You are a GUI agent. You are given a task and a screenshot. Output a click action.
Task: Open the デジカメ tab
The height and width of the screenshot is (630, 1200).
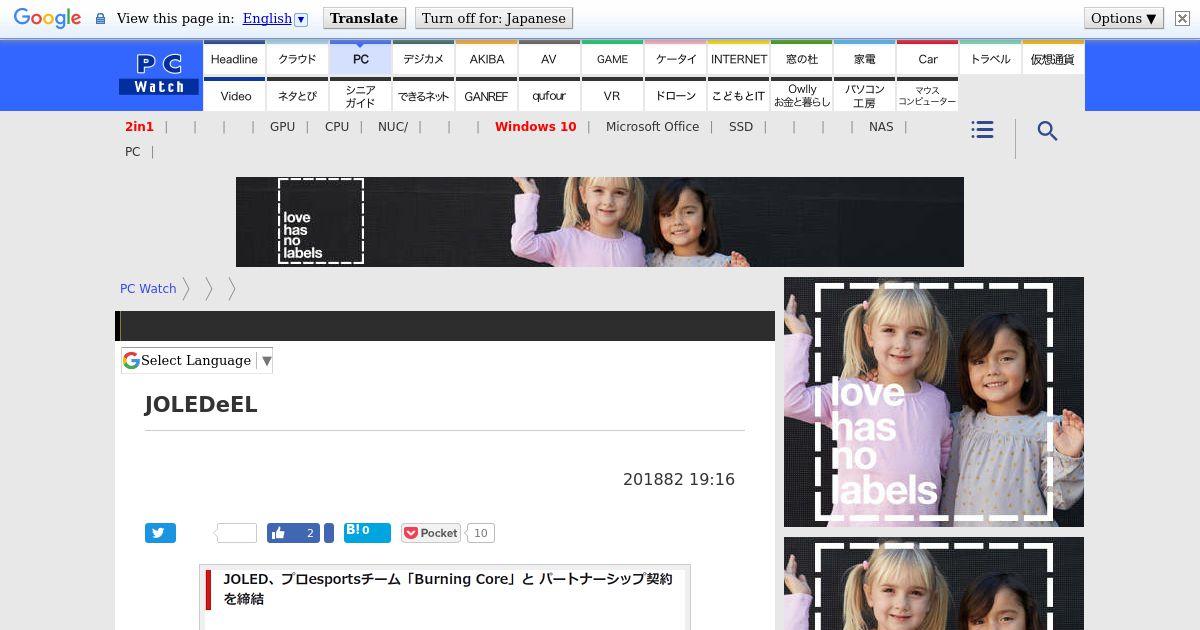pyautogui.click(x=423, y=58)
